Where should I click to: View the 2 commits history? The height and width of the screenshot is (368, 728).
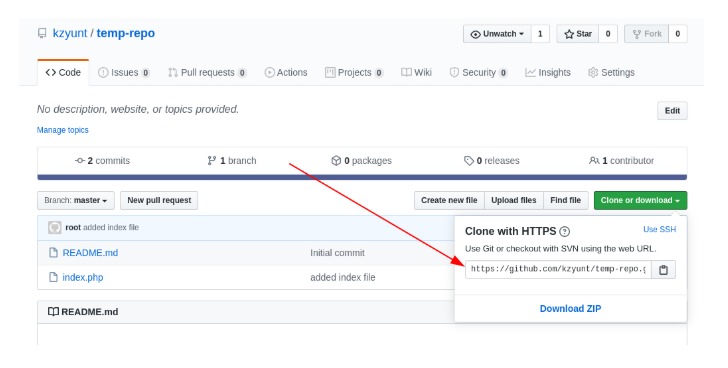(103, 161)
